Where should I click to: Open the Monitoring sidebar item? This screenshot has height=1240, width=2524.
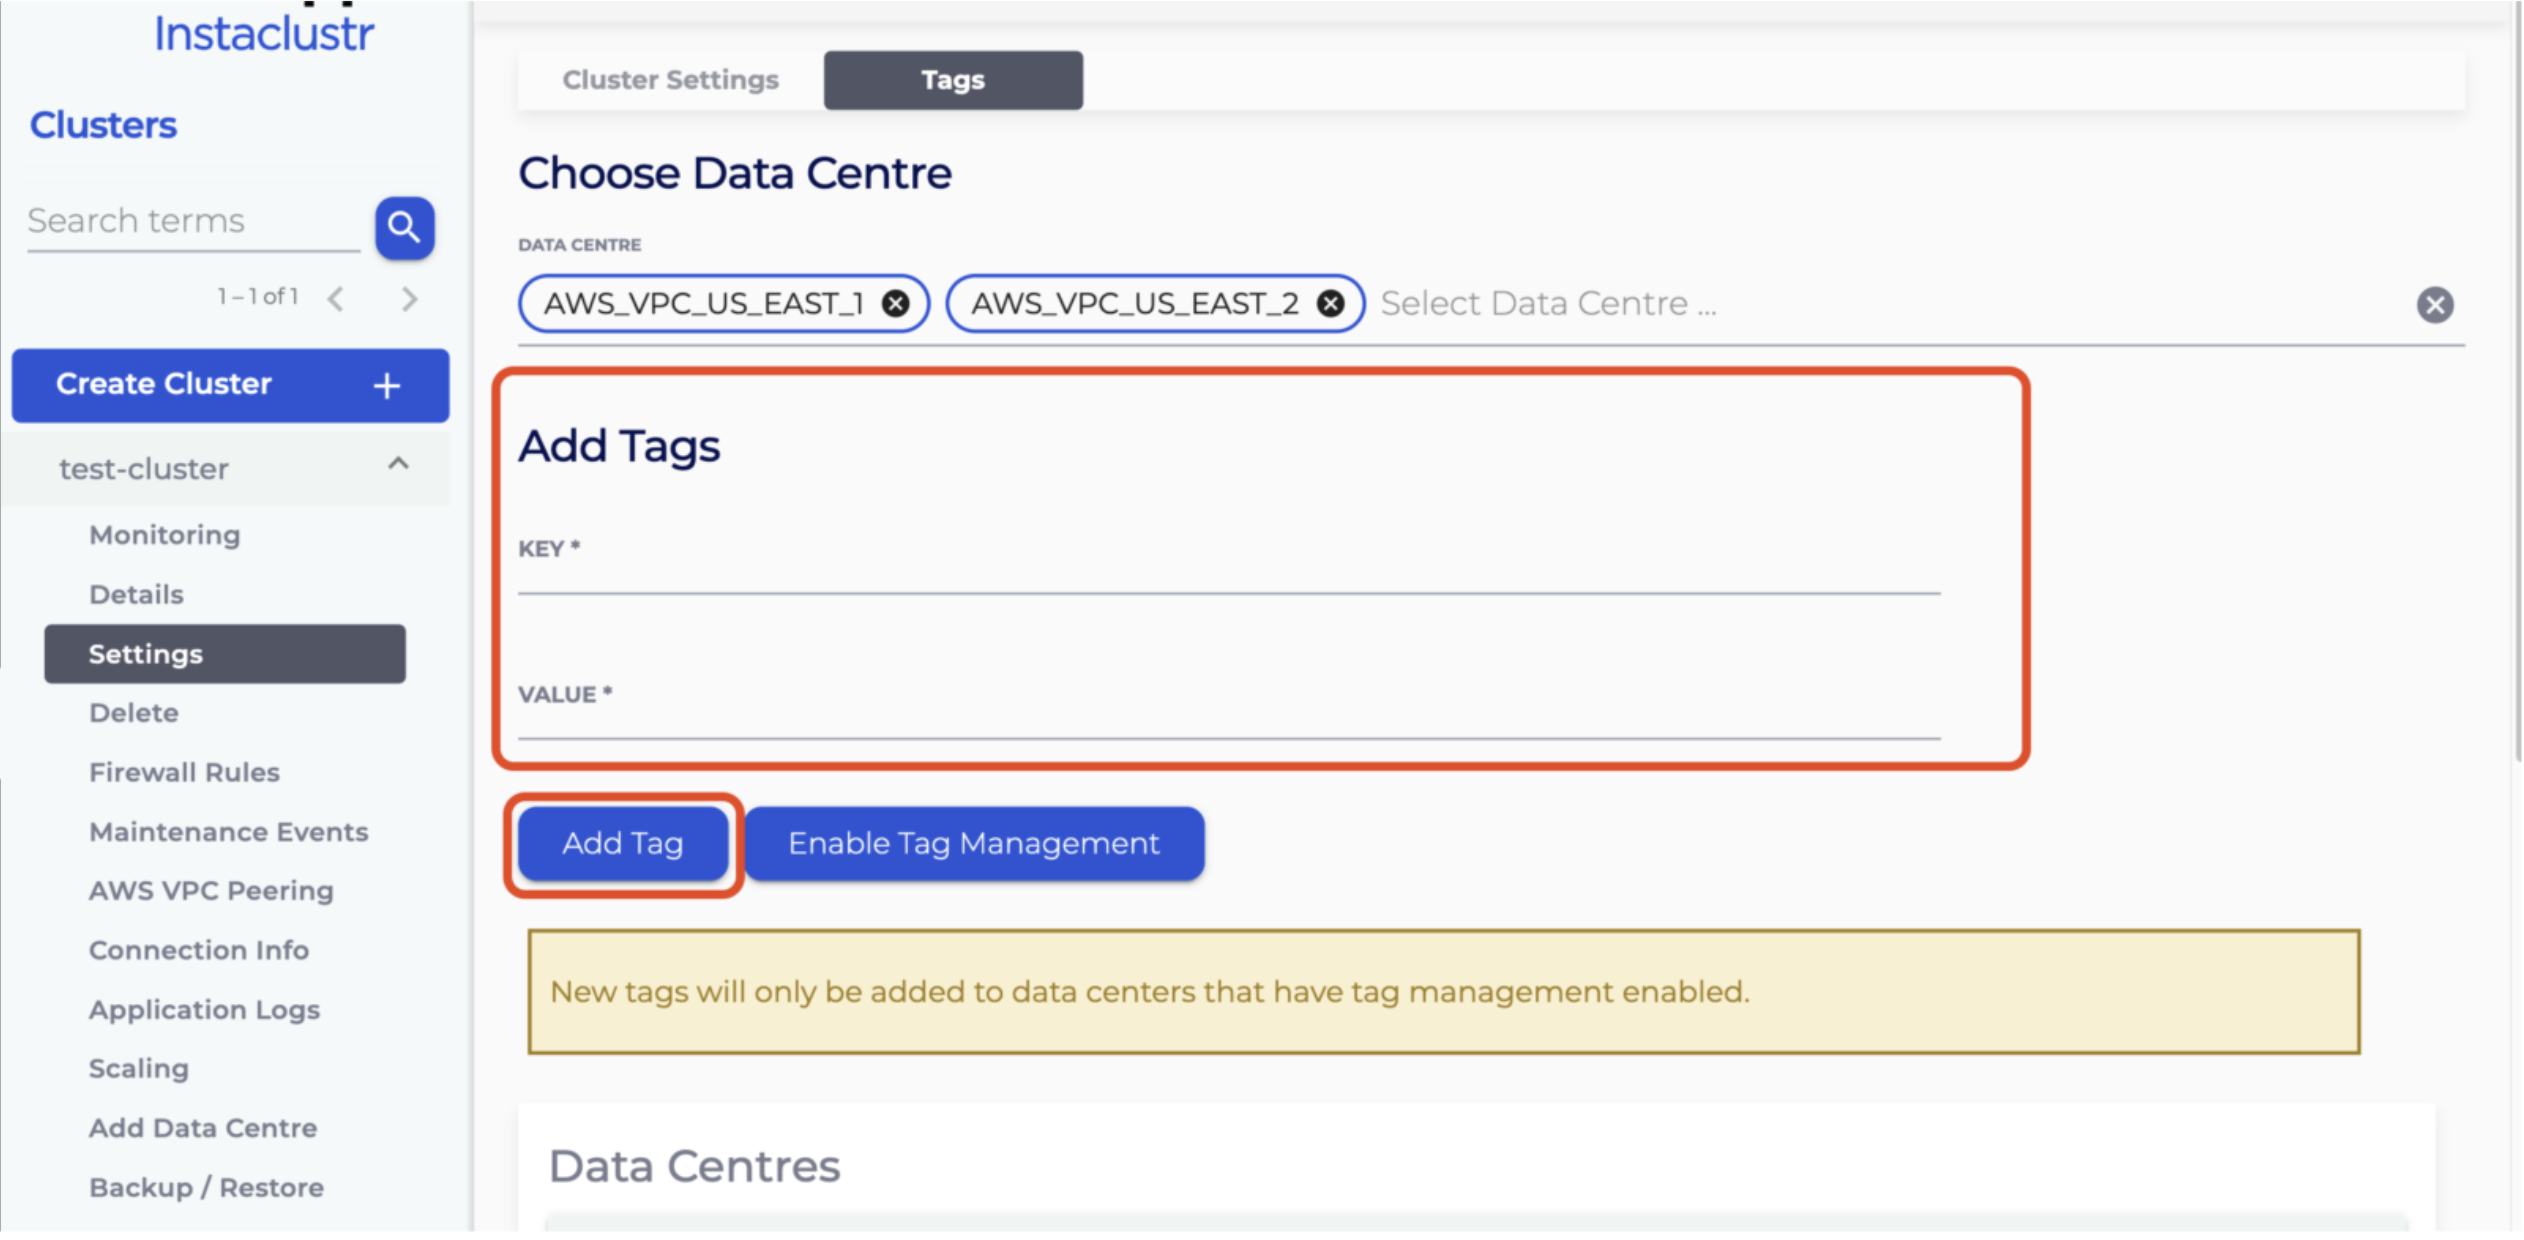click(x=165, y=535)
